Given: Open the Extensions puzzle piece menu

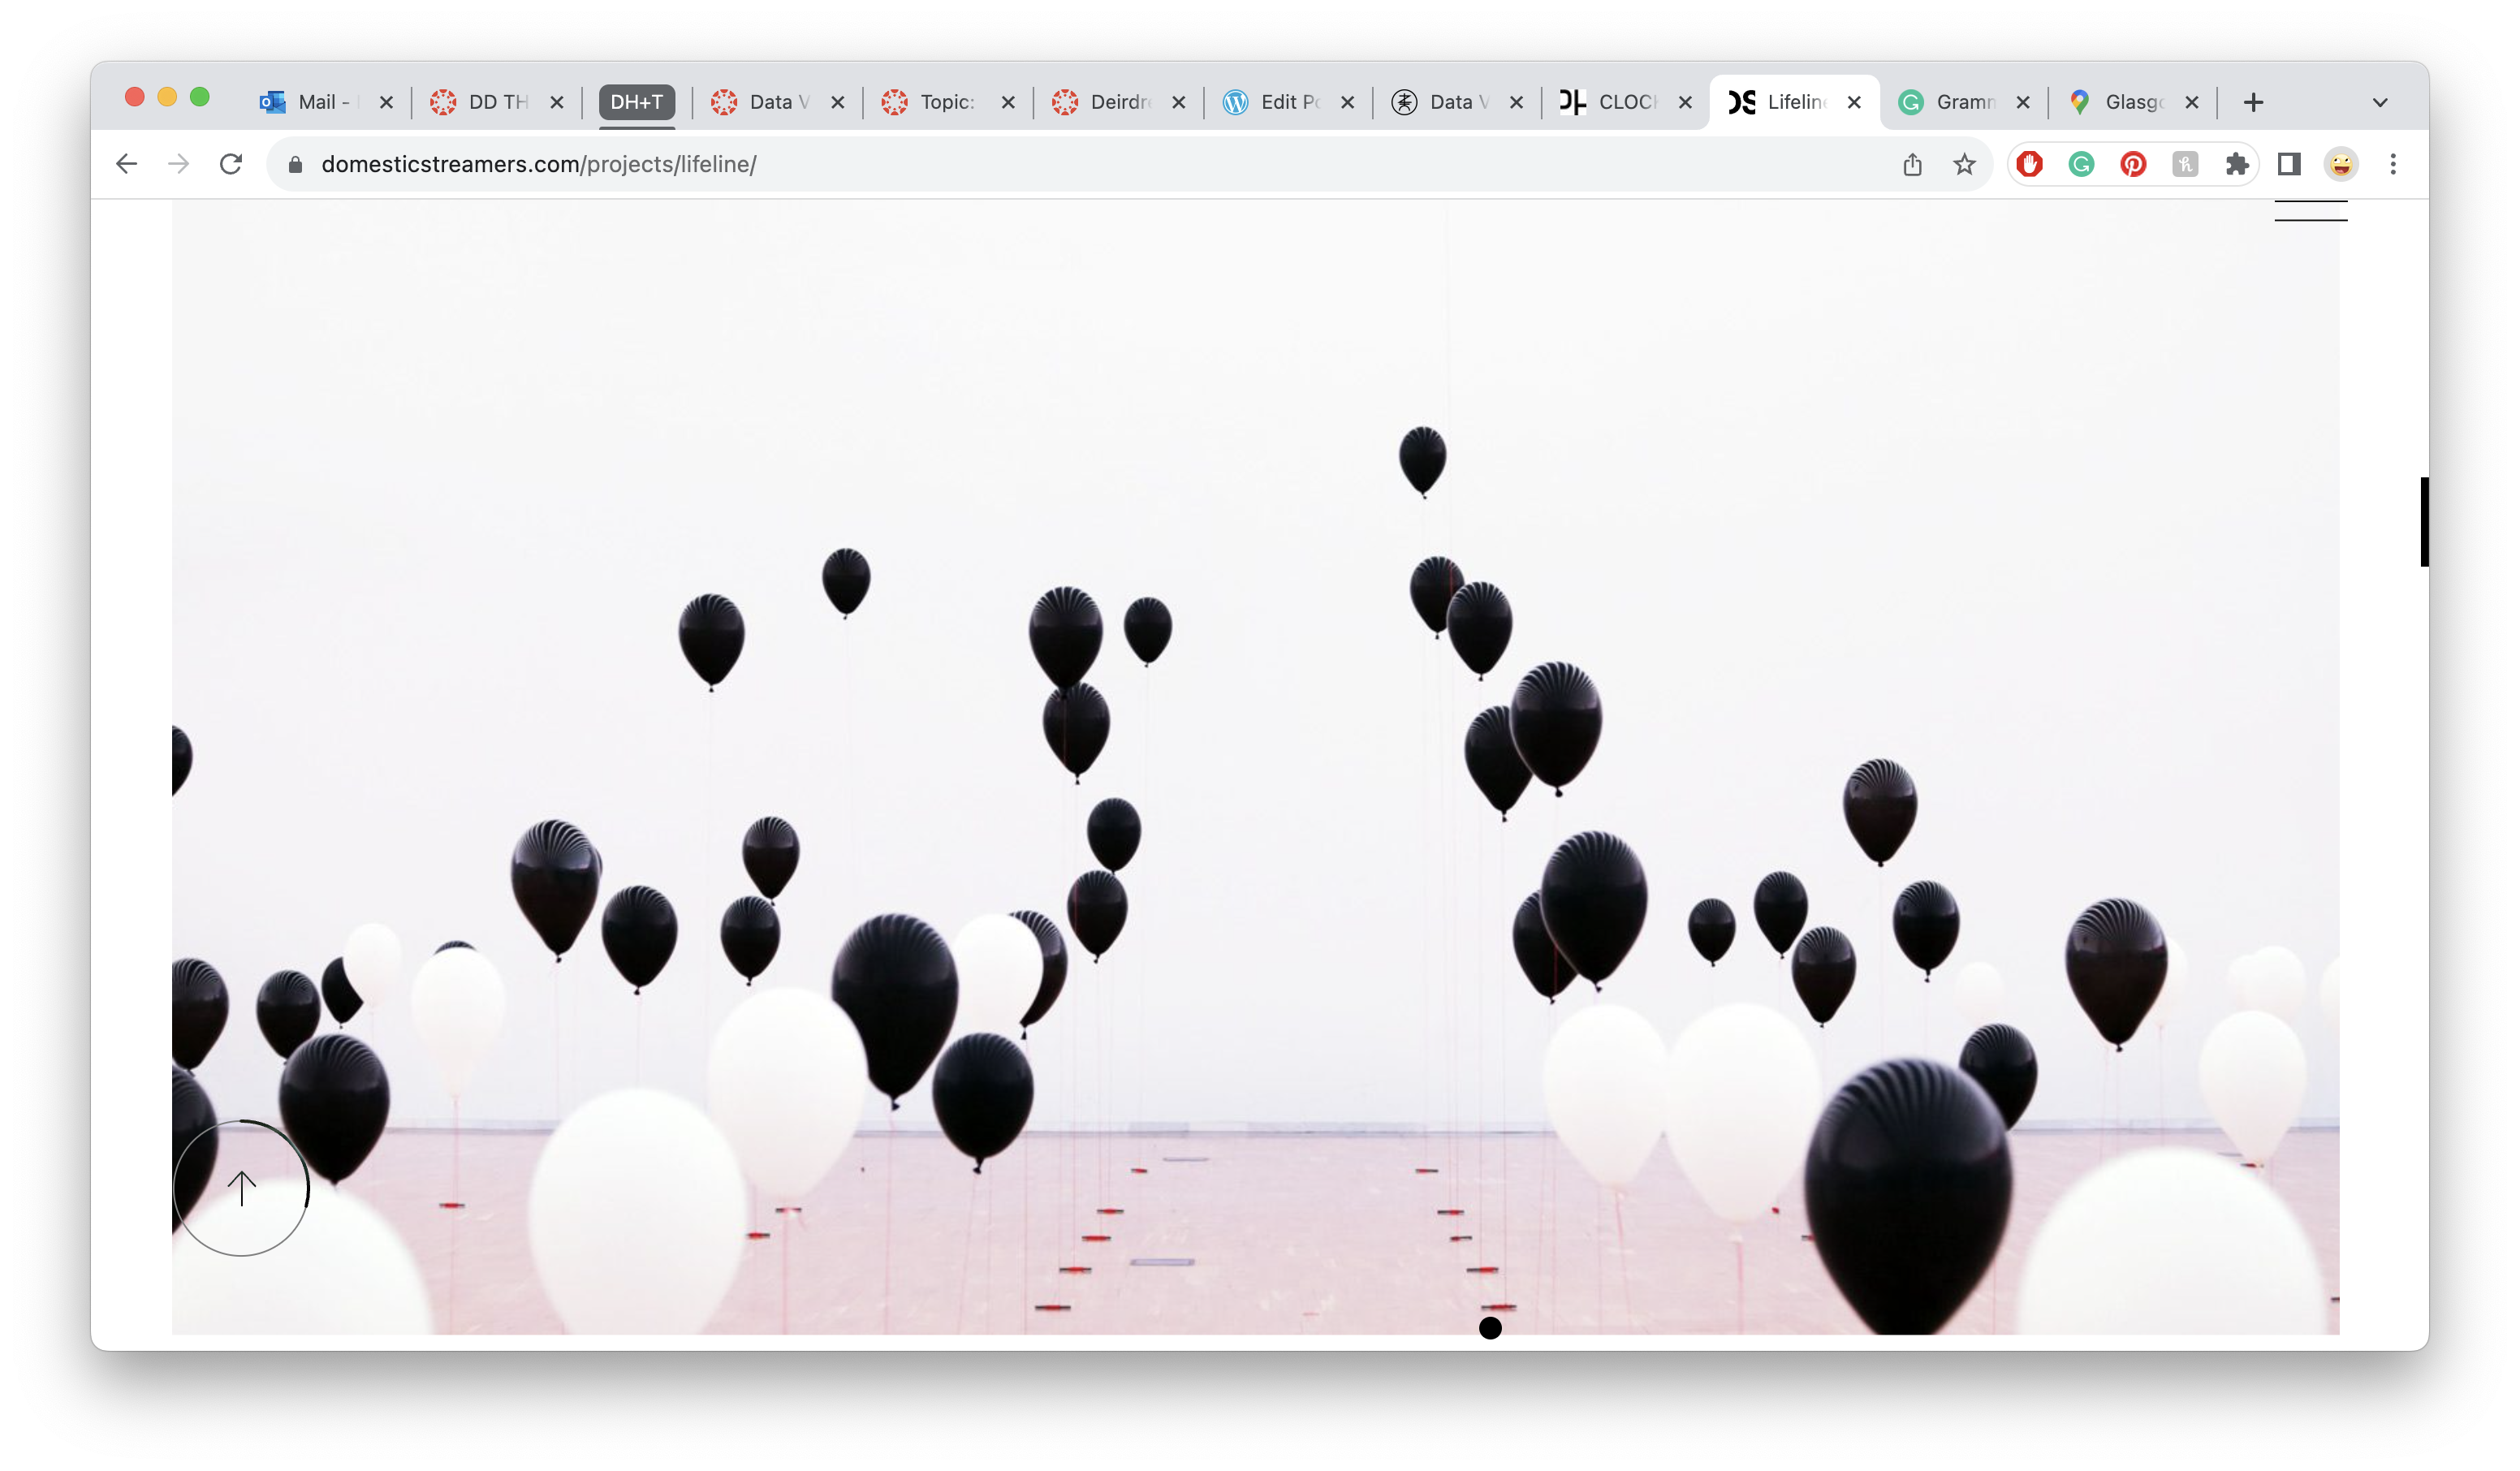Looking at the screenshot, I should [x=2237, y=164].
